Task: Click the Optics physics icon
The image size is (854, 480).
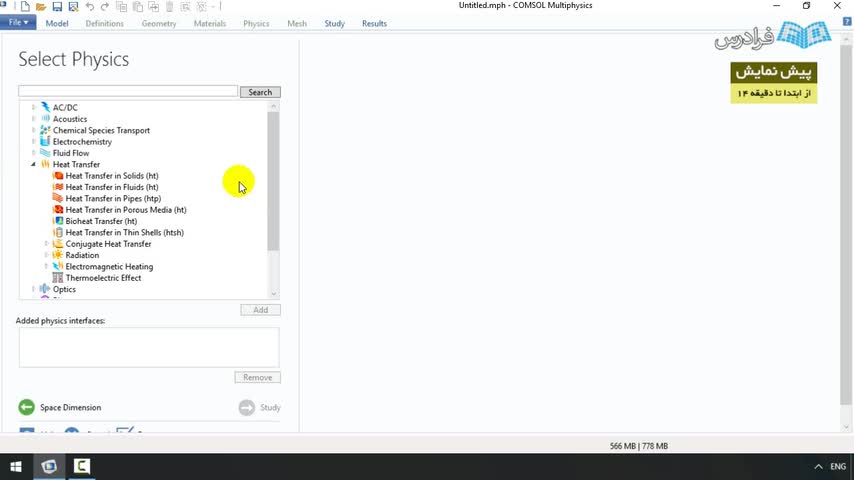Action: [45, 289]
